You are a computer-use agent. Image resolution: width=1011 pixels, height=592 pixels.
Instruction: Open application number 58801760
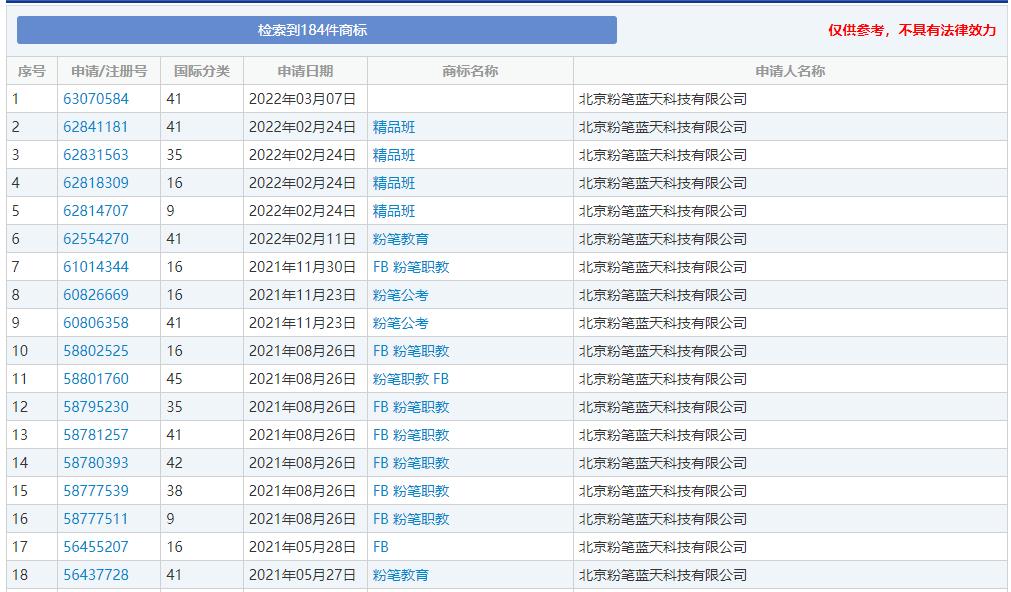[96, 379]
